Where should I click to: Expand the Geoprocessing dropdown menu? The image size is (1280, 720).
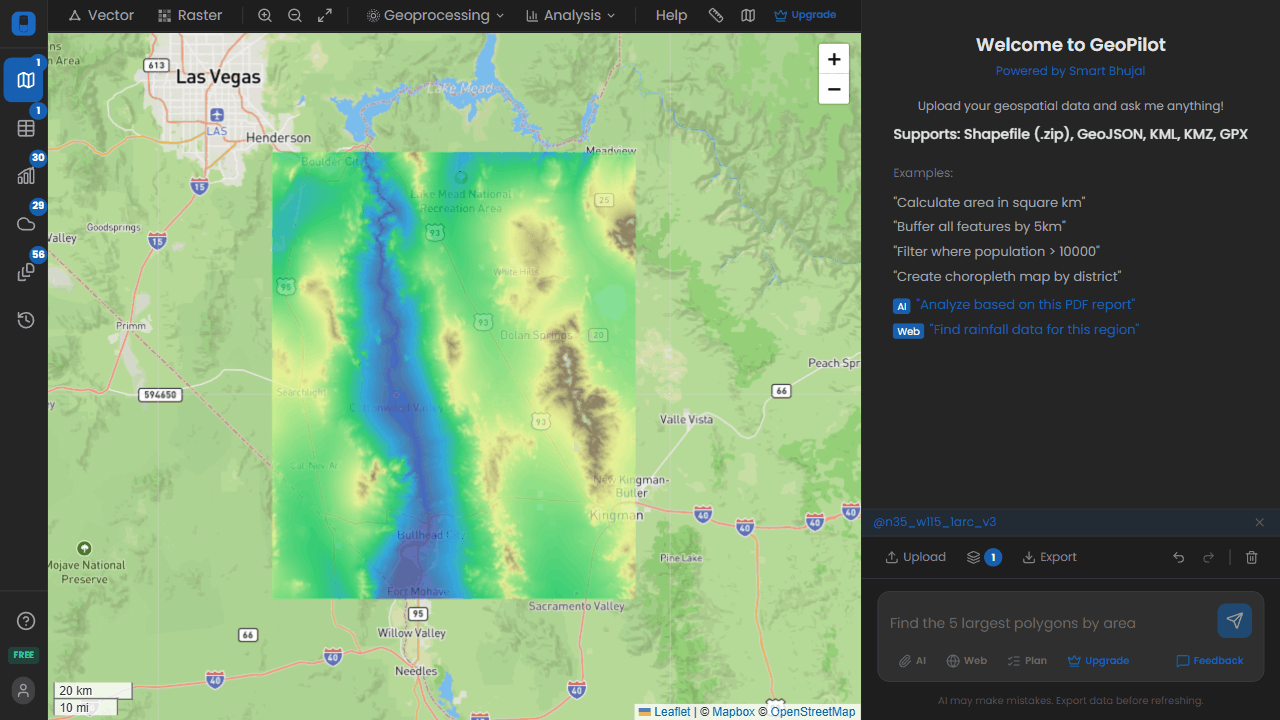pyautogui.click(x=434, y=15)
